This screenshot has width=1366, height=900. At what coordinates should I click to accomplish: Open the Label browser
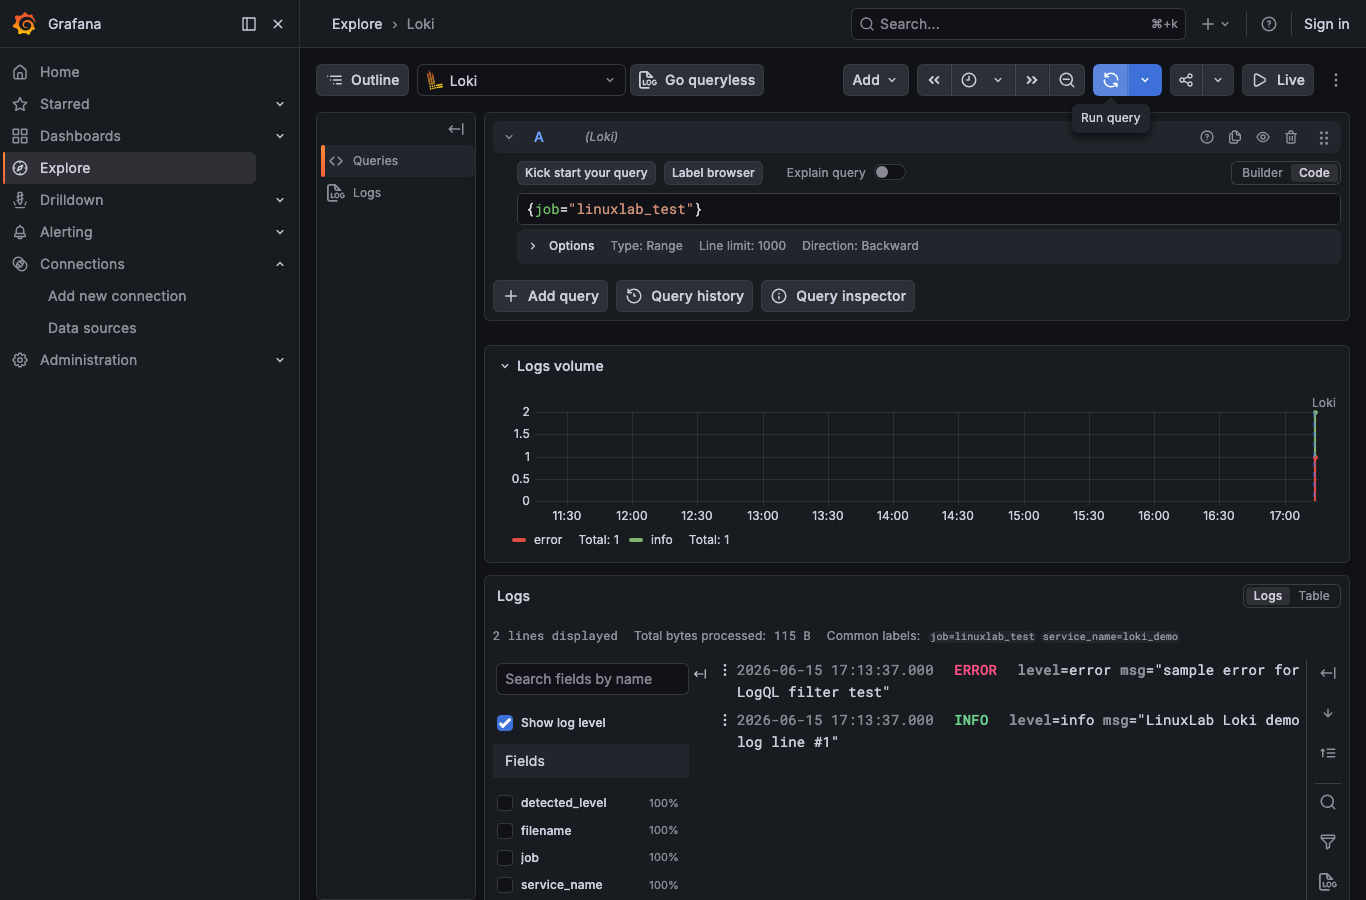[x=713, y=173]
